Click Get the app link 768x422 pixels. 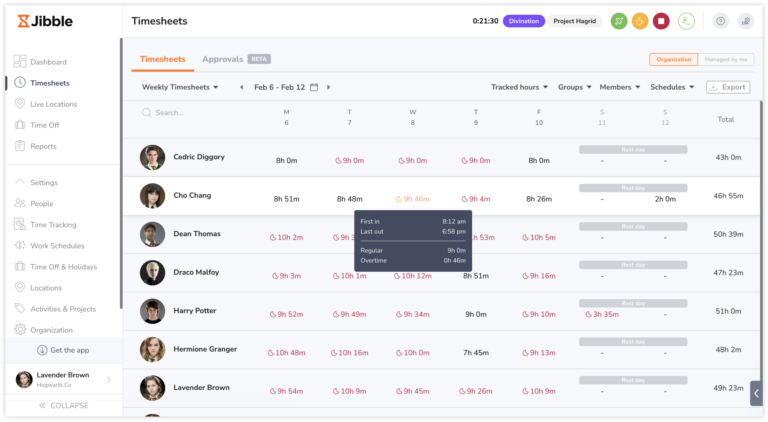63,350
